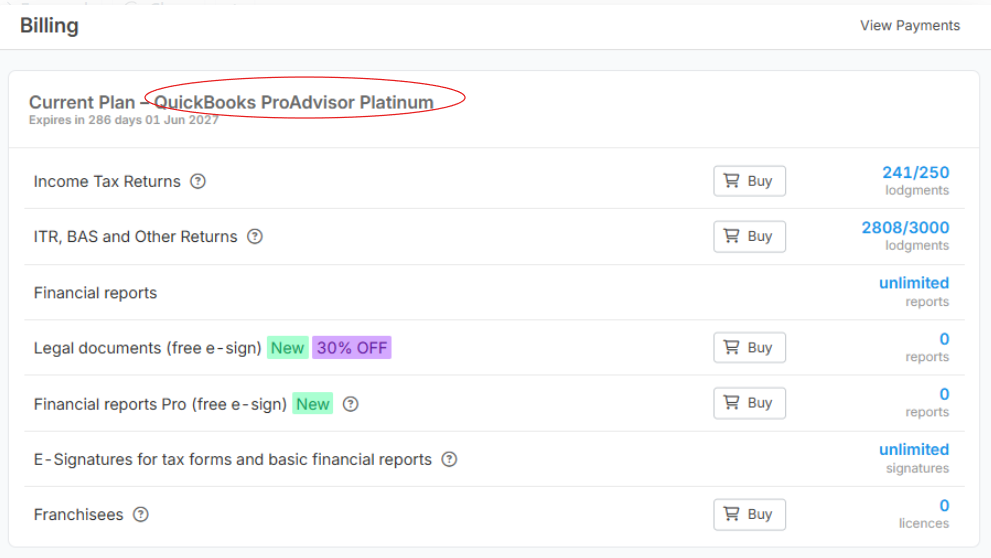Viewport: 991px width, 558px height.
Task: Click the 241/250 lodgments count
Action: coord(916,173)
